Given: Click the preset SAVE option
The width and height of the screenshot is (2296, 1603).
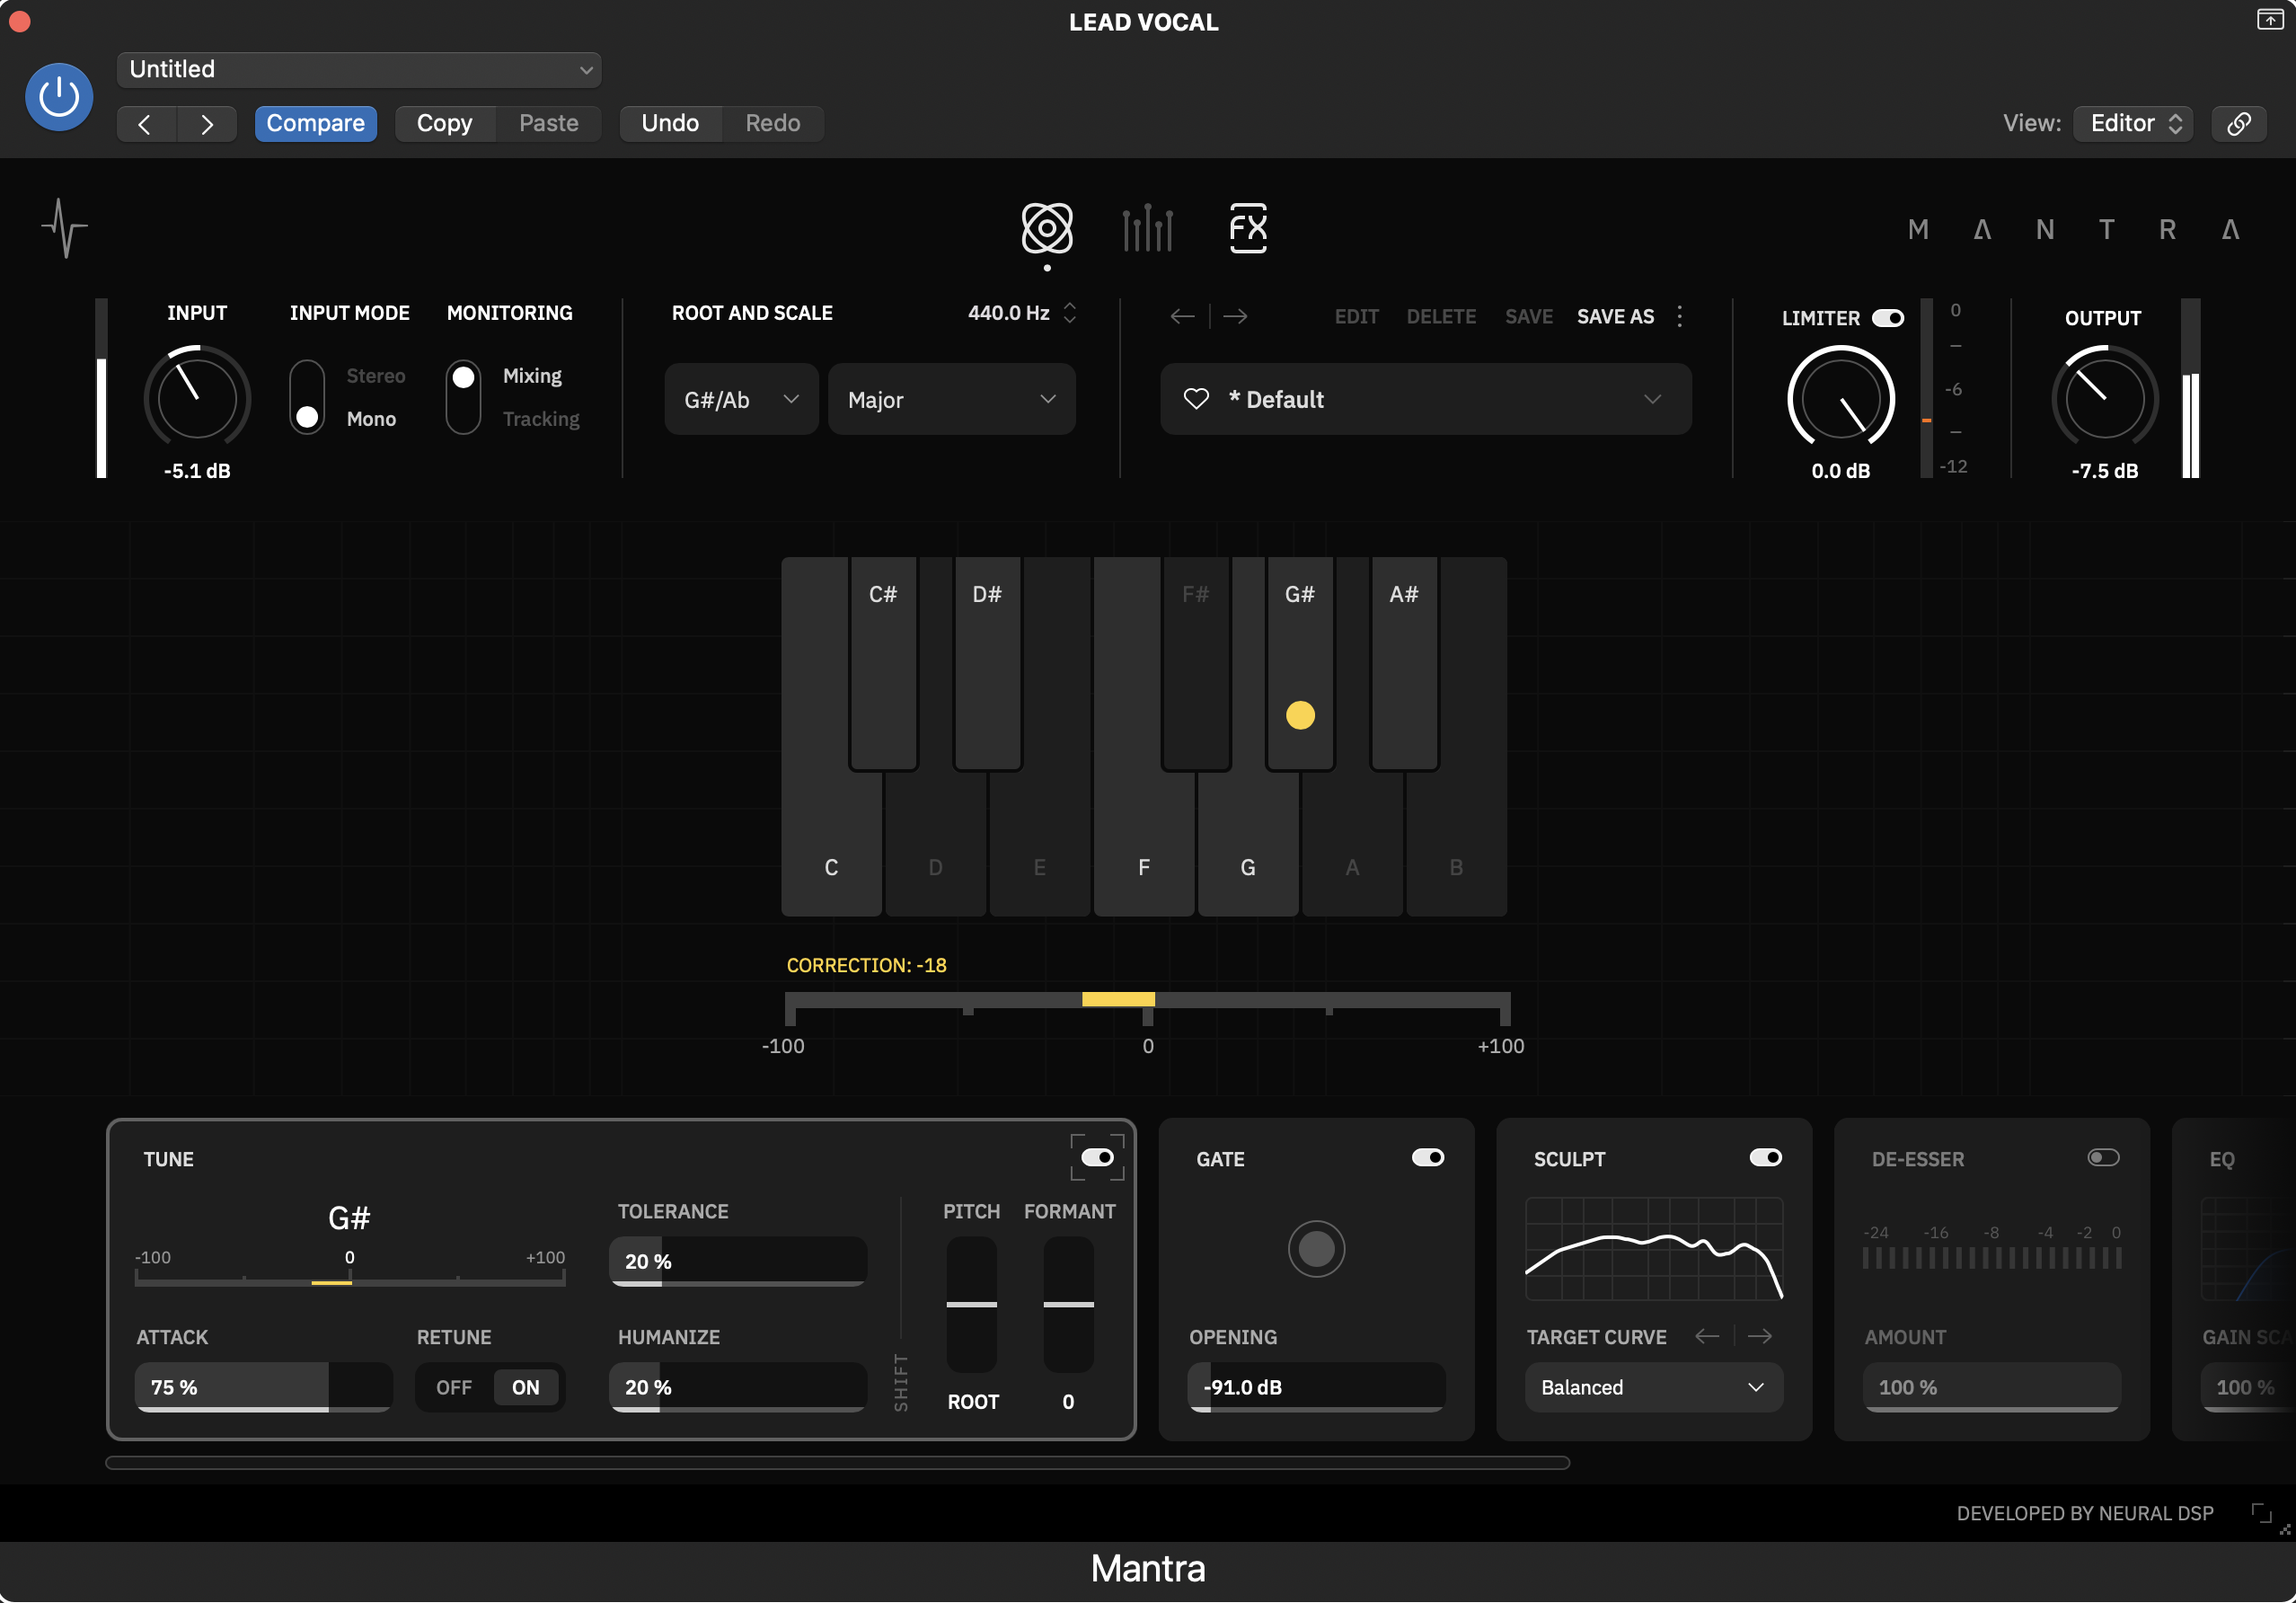Looking at the screenshot, I should (1529, 316).
